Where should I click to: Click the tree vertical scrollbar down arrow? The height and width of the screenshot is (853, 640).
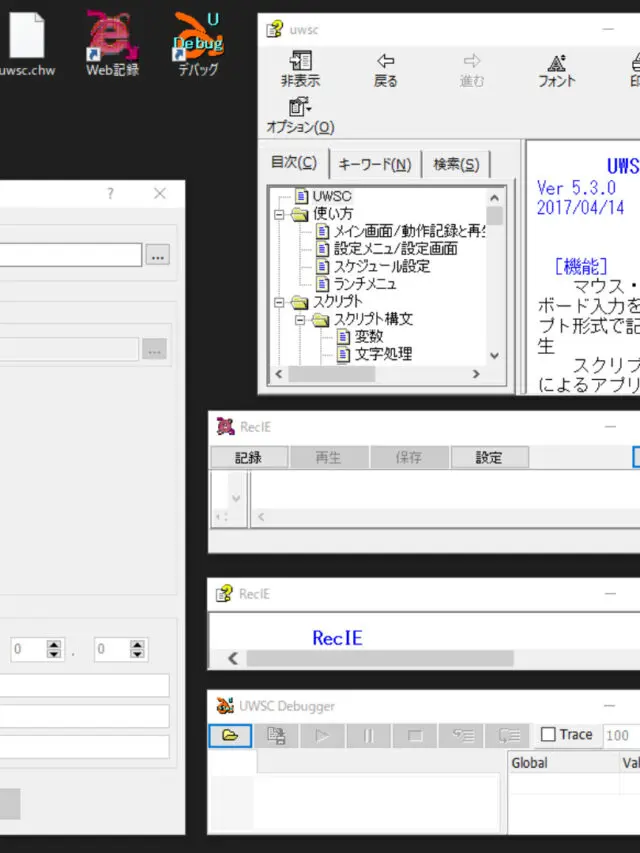click(x=494, y=356)
